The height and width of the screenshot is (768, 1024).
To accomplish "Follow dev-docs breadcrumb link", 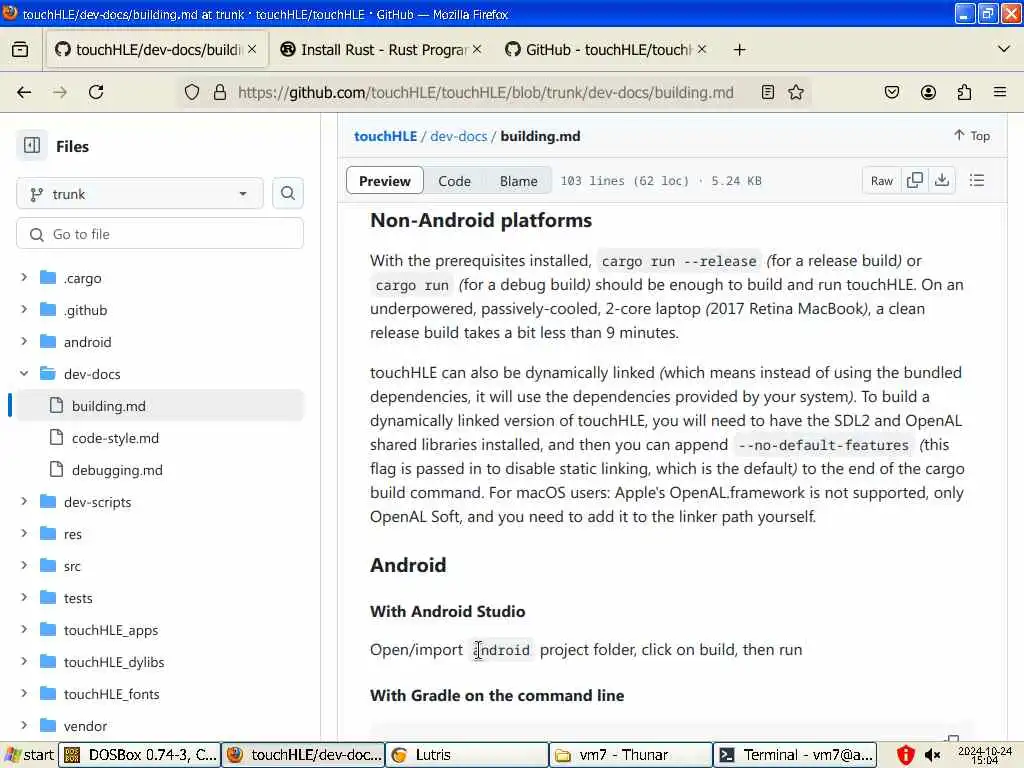I will [x=458, y=136].
